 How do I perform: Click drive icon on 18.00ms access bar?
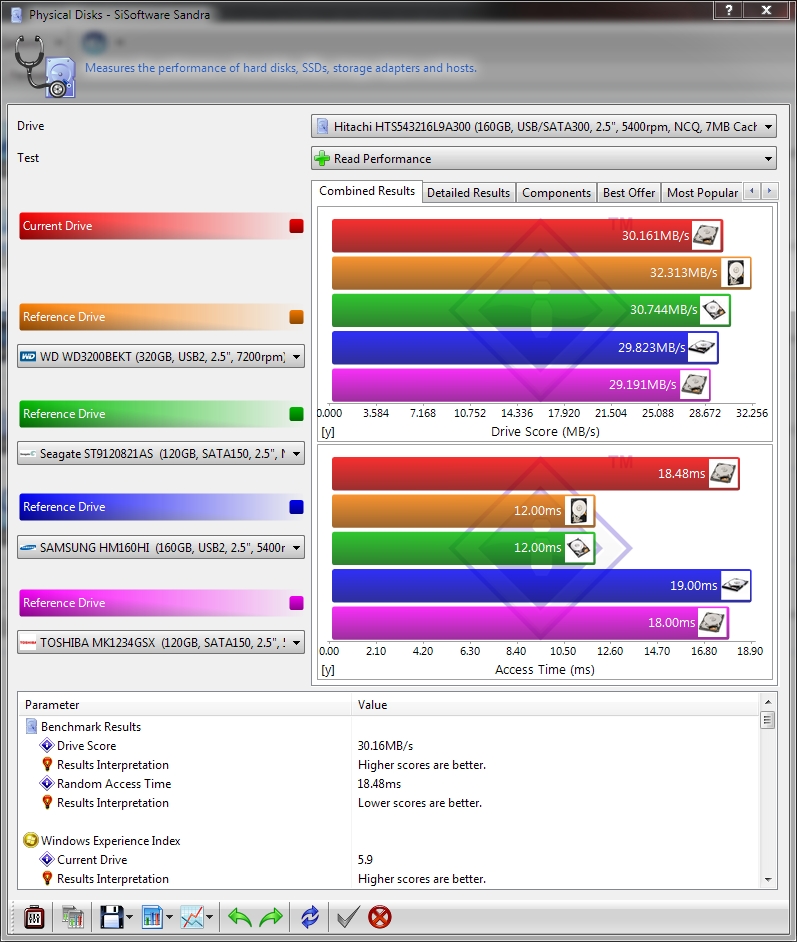712,622
